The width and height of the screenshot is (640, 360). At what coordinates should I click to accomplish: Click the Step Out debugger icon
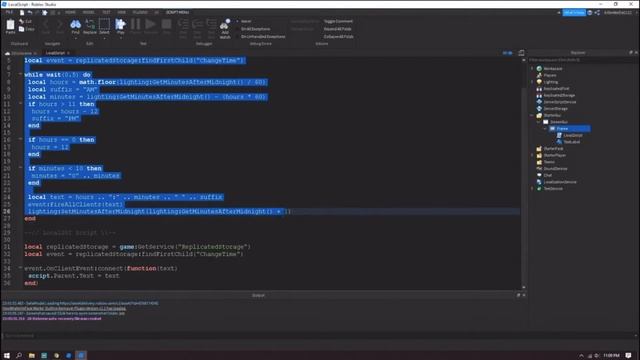tap(211, 24)
